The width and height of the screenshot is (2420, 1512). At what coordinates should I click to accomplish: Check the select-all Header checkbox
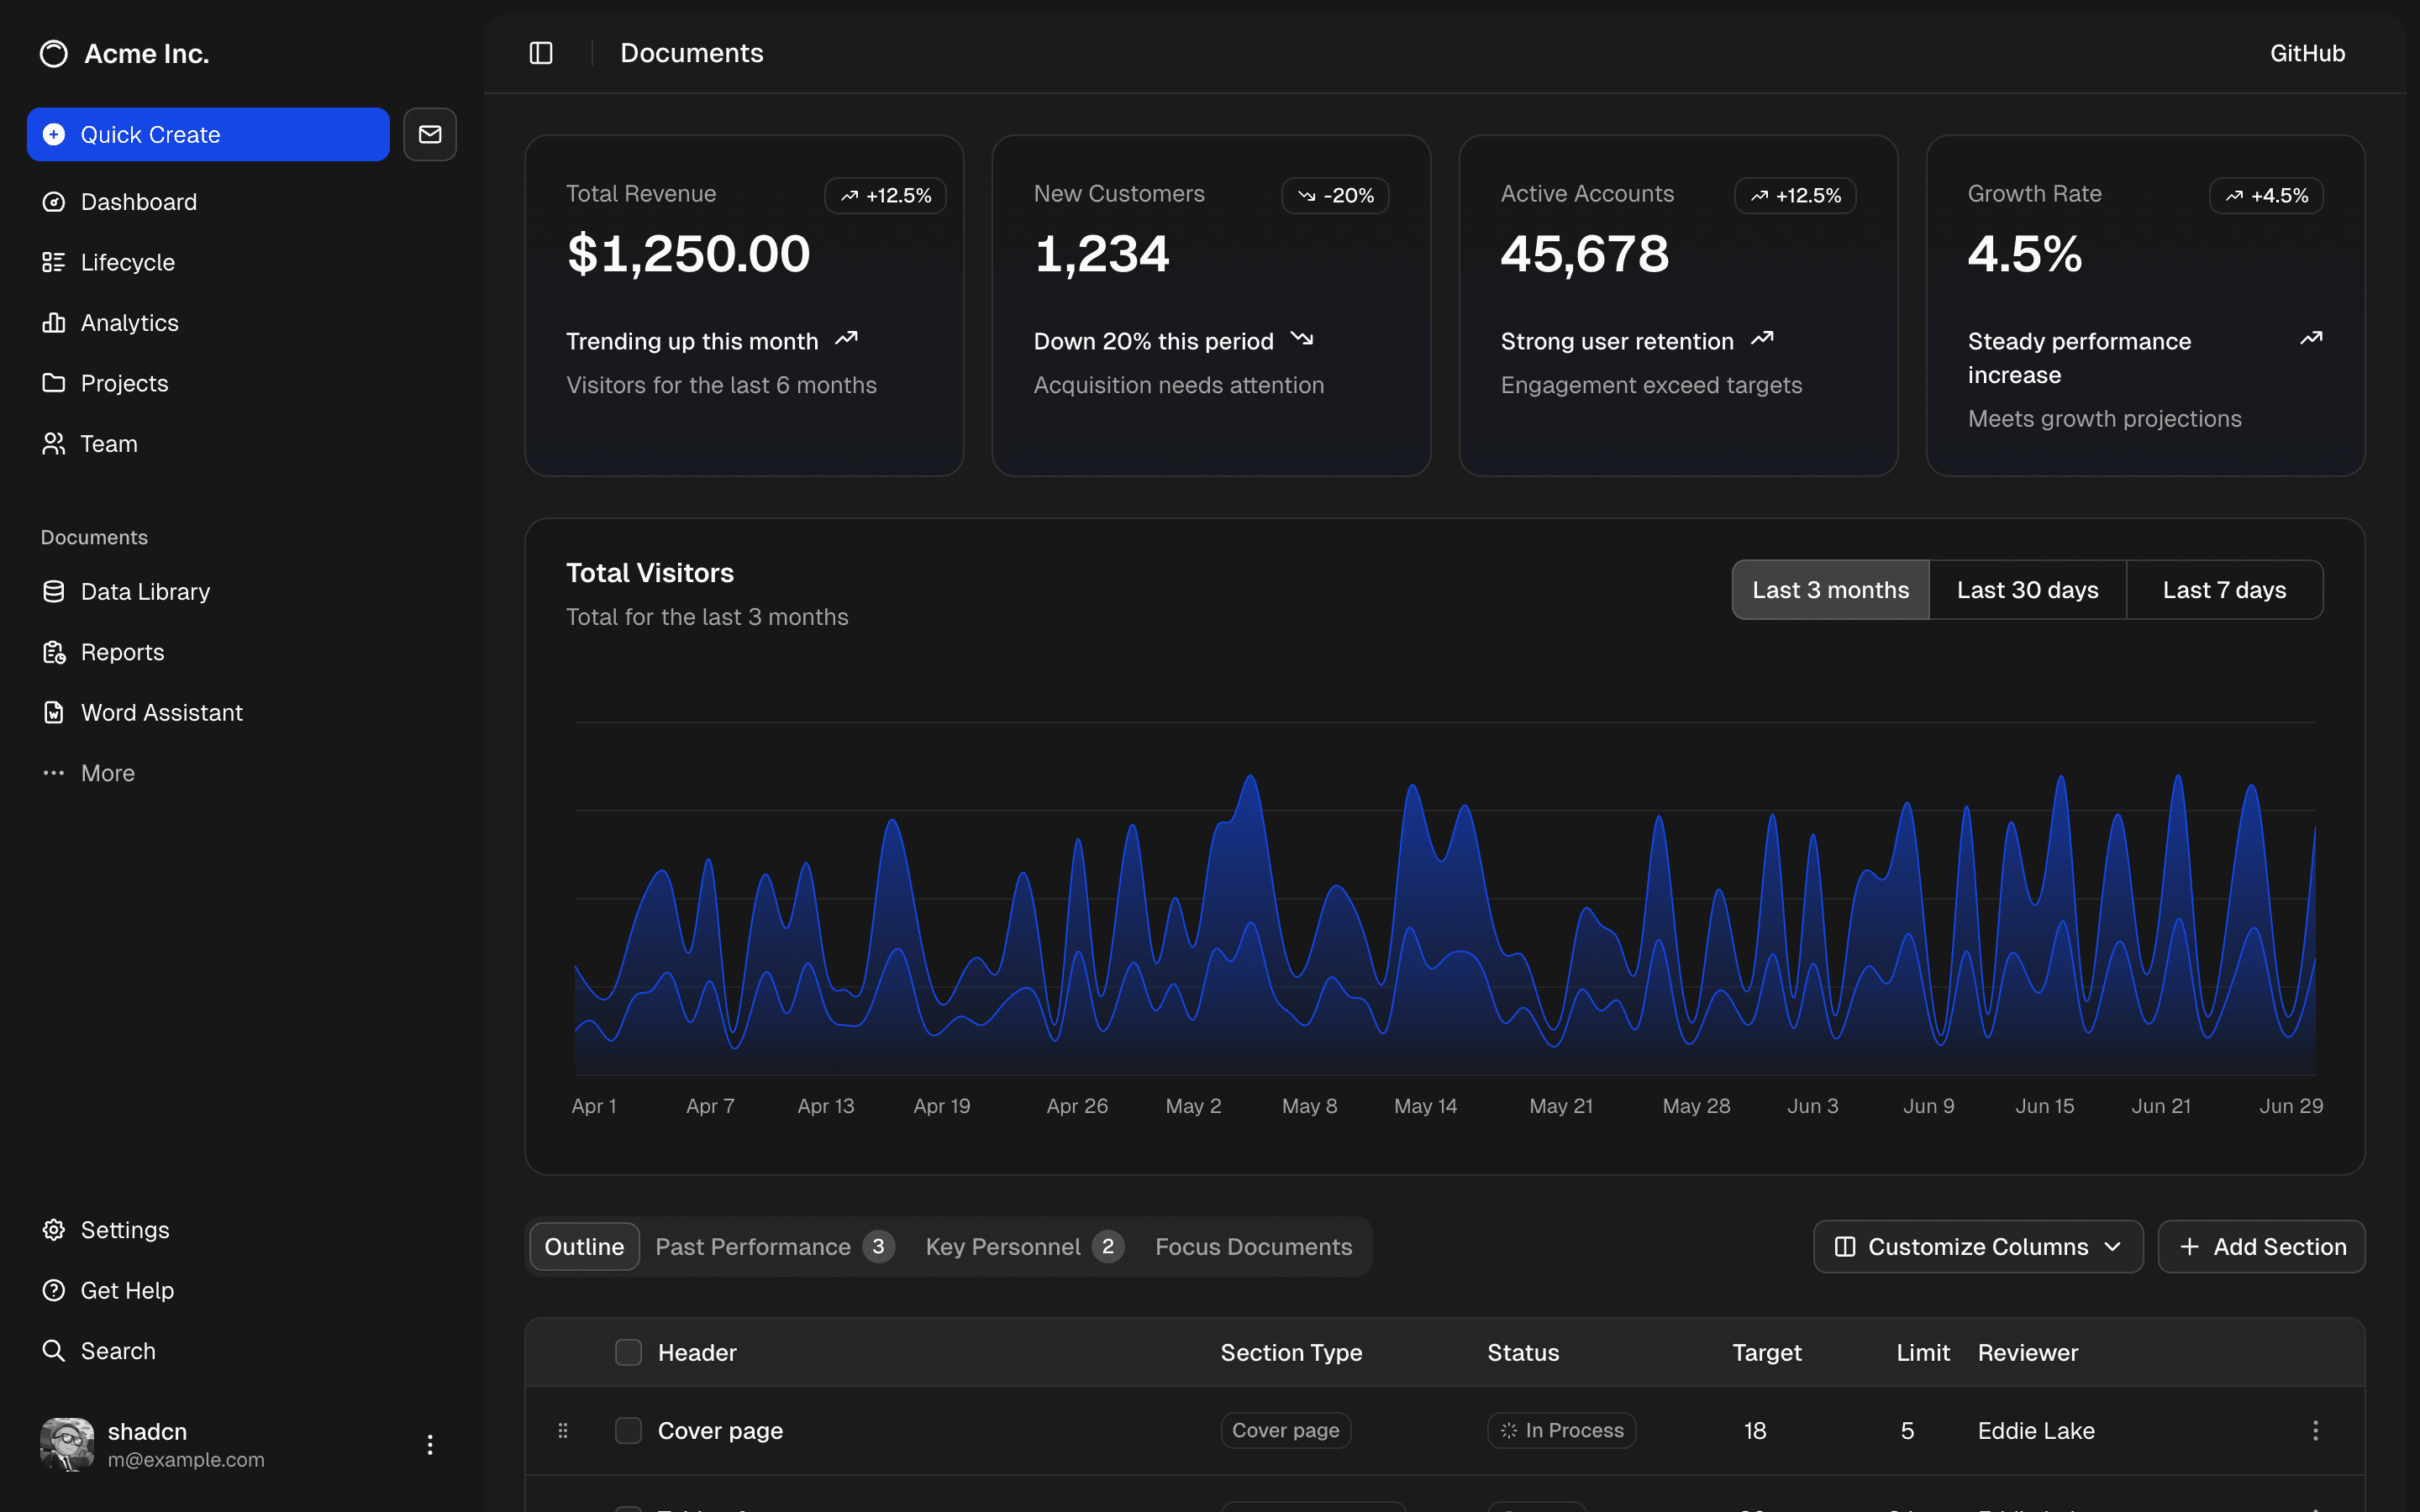(x=628, y=1352)
